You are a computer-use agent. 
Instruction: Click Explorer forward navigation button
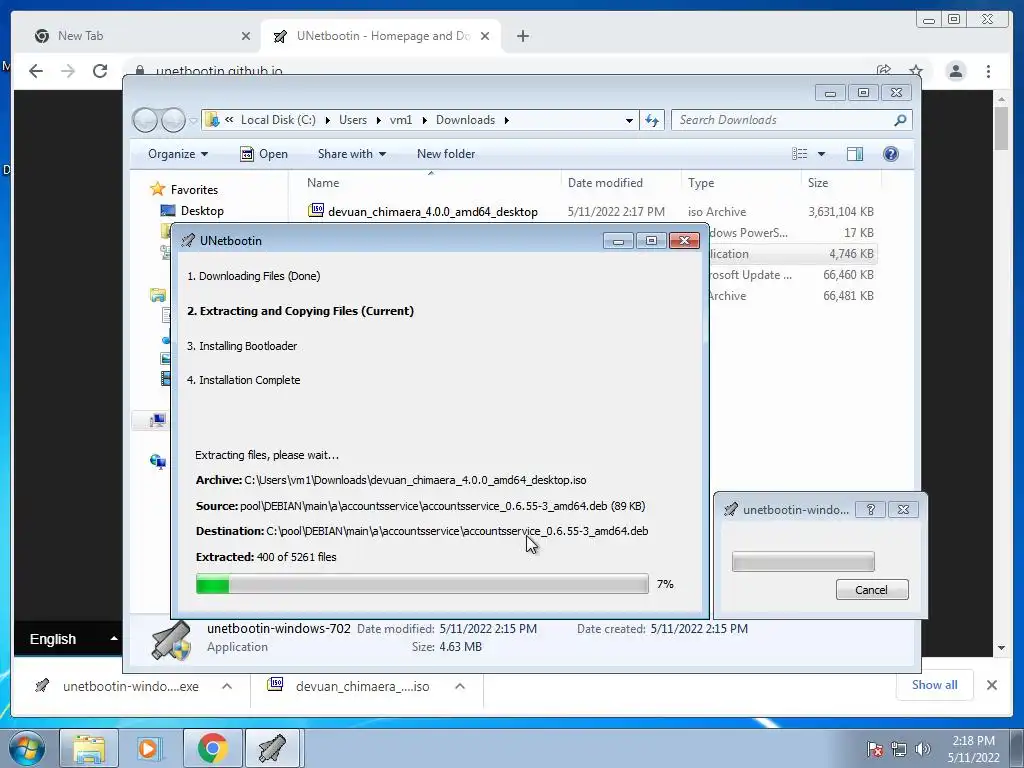(173, 120)
